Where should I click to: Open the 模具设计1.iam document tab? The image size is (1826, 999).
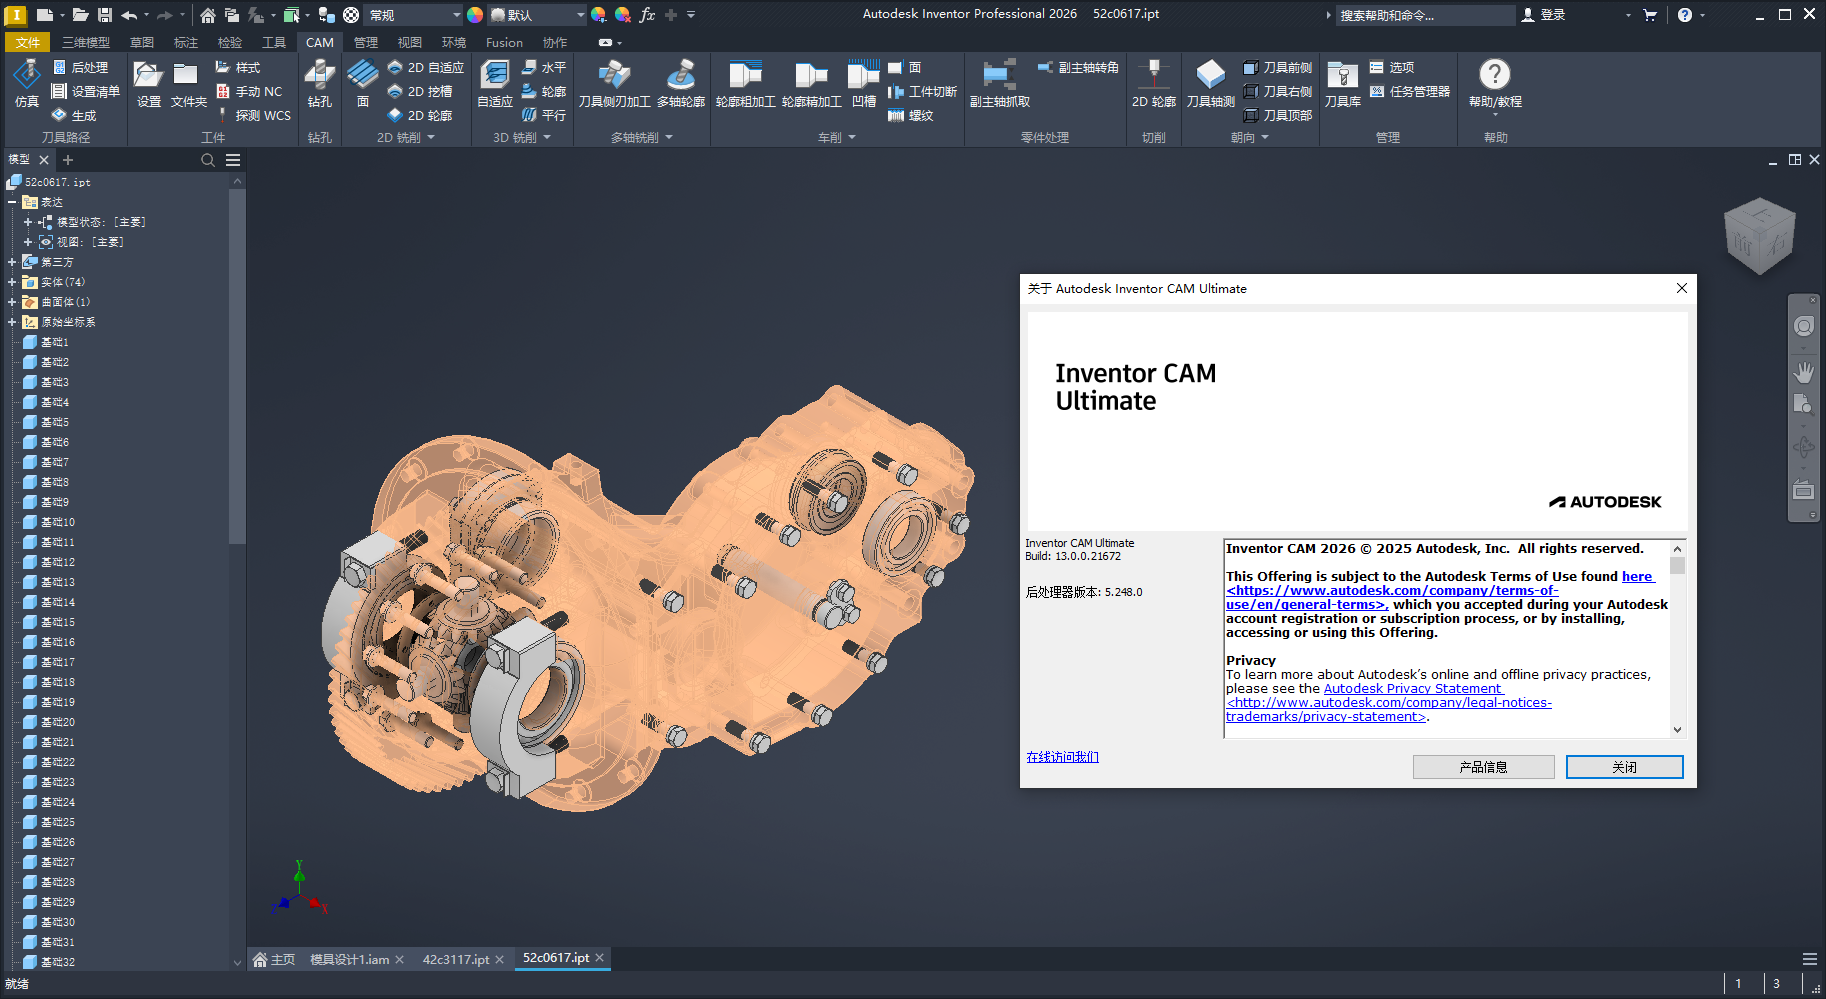click(x=349, y=960)
